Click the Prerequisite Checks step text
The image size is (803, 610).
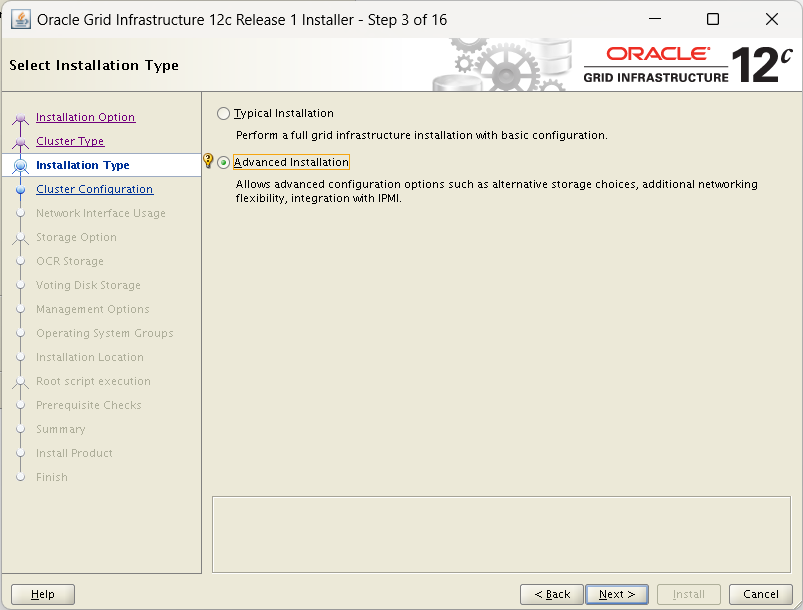coord(89,405)
